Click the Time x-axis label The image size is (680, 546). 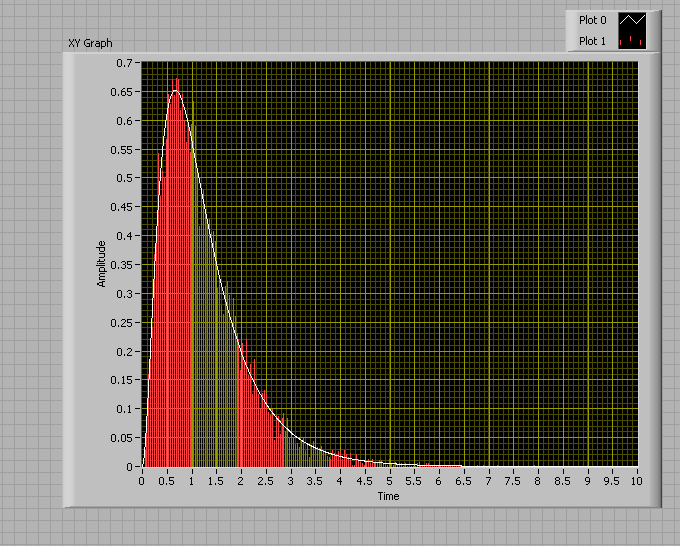point(388,496)
